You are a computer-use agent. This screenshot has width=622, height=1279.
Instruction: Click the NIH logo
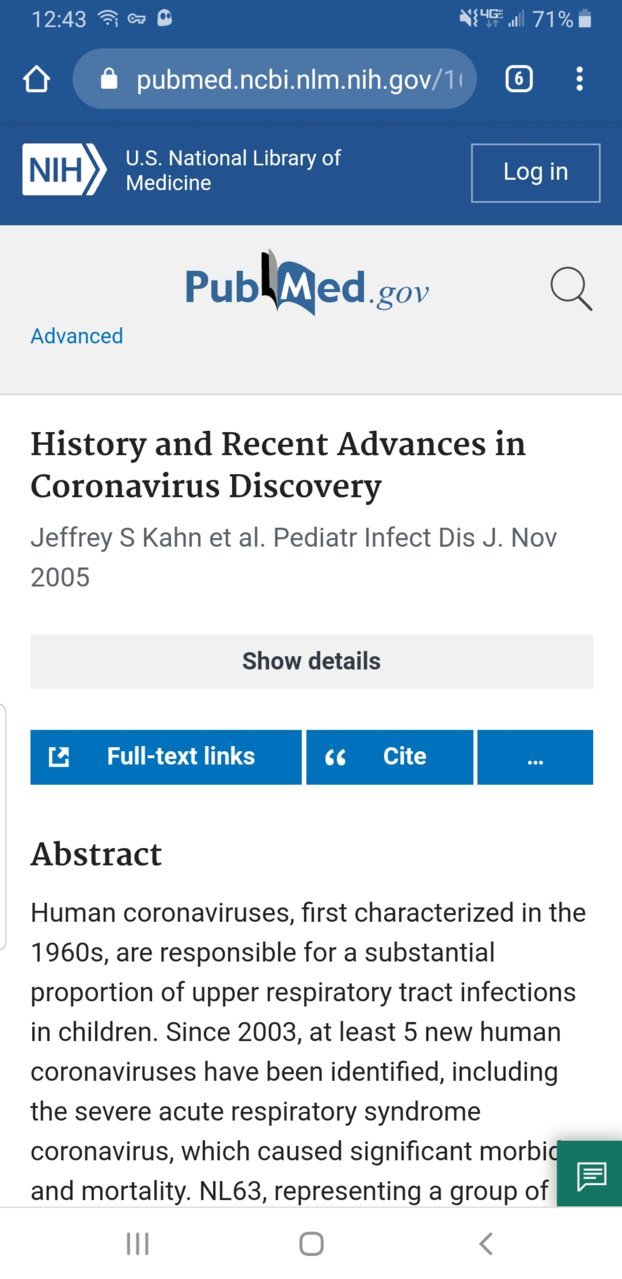pos(64,170)
